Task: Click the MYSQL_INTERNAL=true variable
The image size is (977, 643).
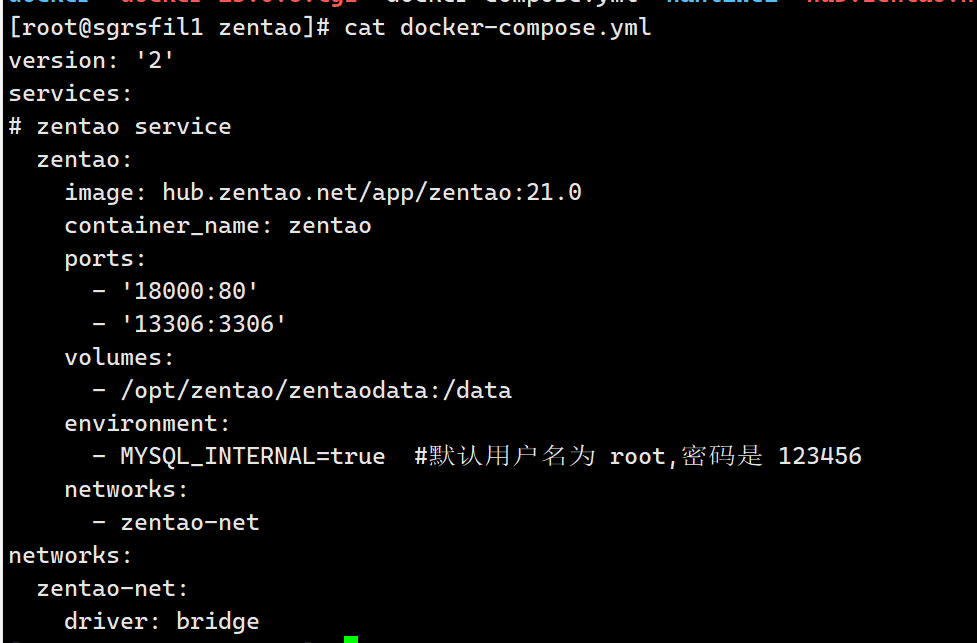Action: pyautogui.click(x=253, y=457)
